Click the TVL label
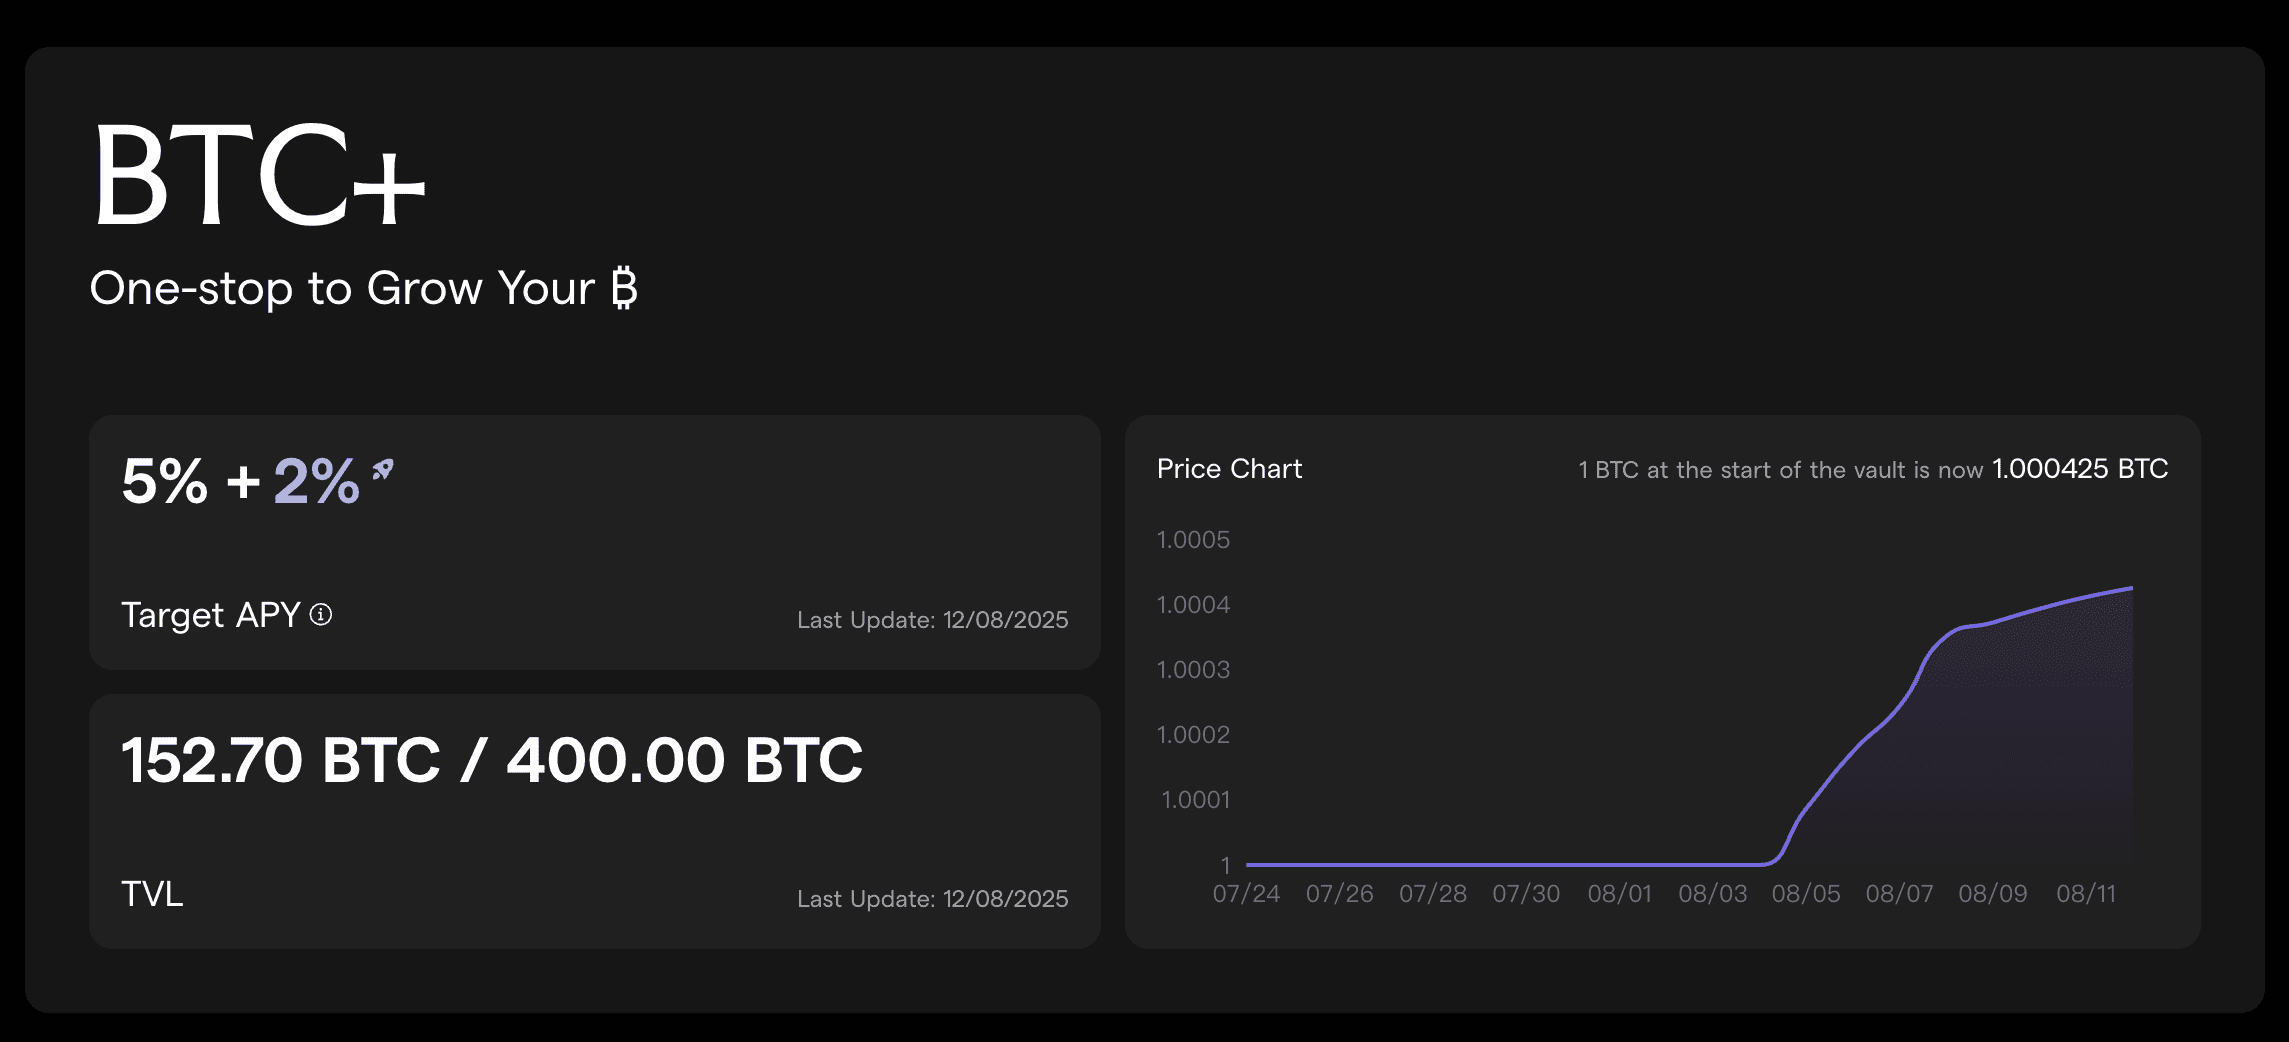The image size is (2289, 1042). click(x=152, y=894)
